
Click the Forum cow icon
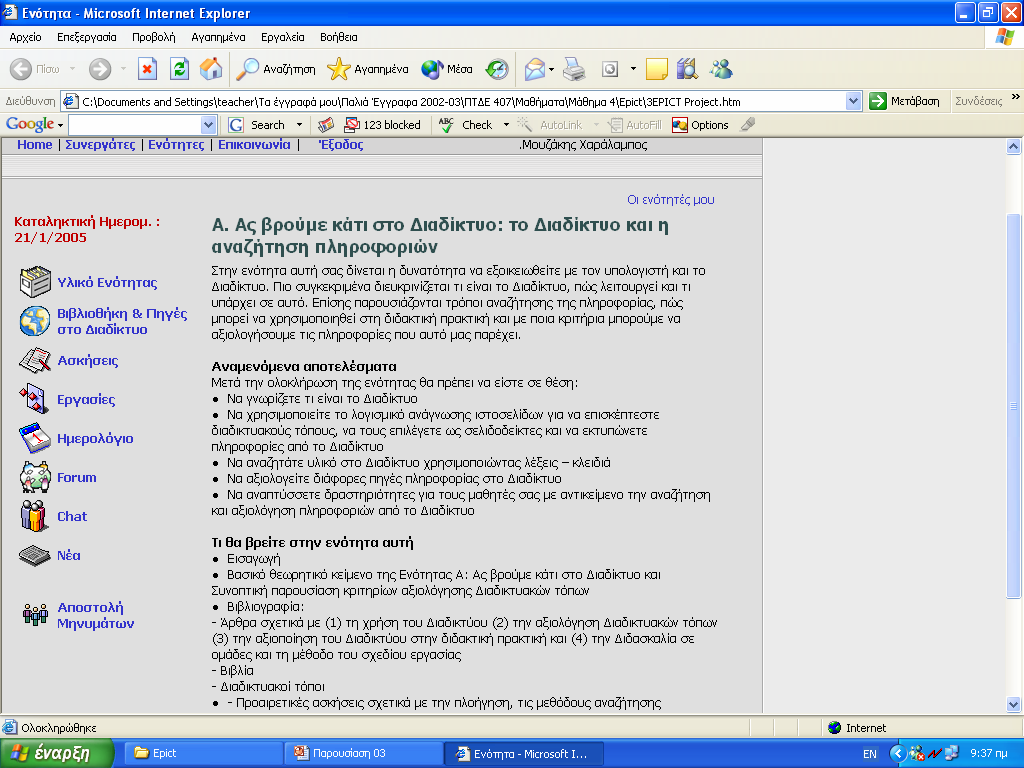35,477
